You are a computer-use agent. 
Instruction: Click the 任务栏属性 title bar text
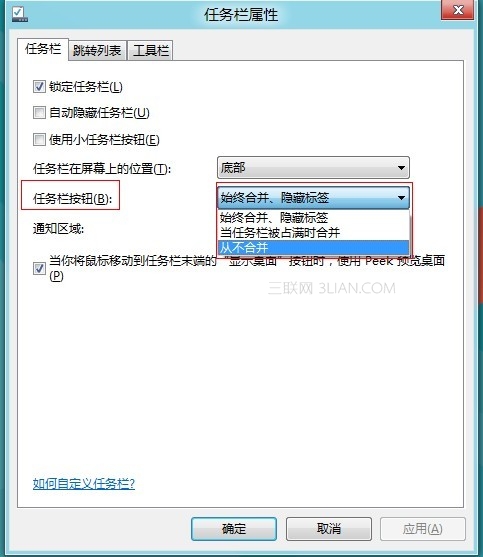(241, 15)
